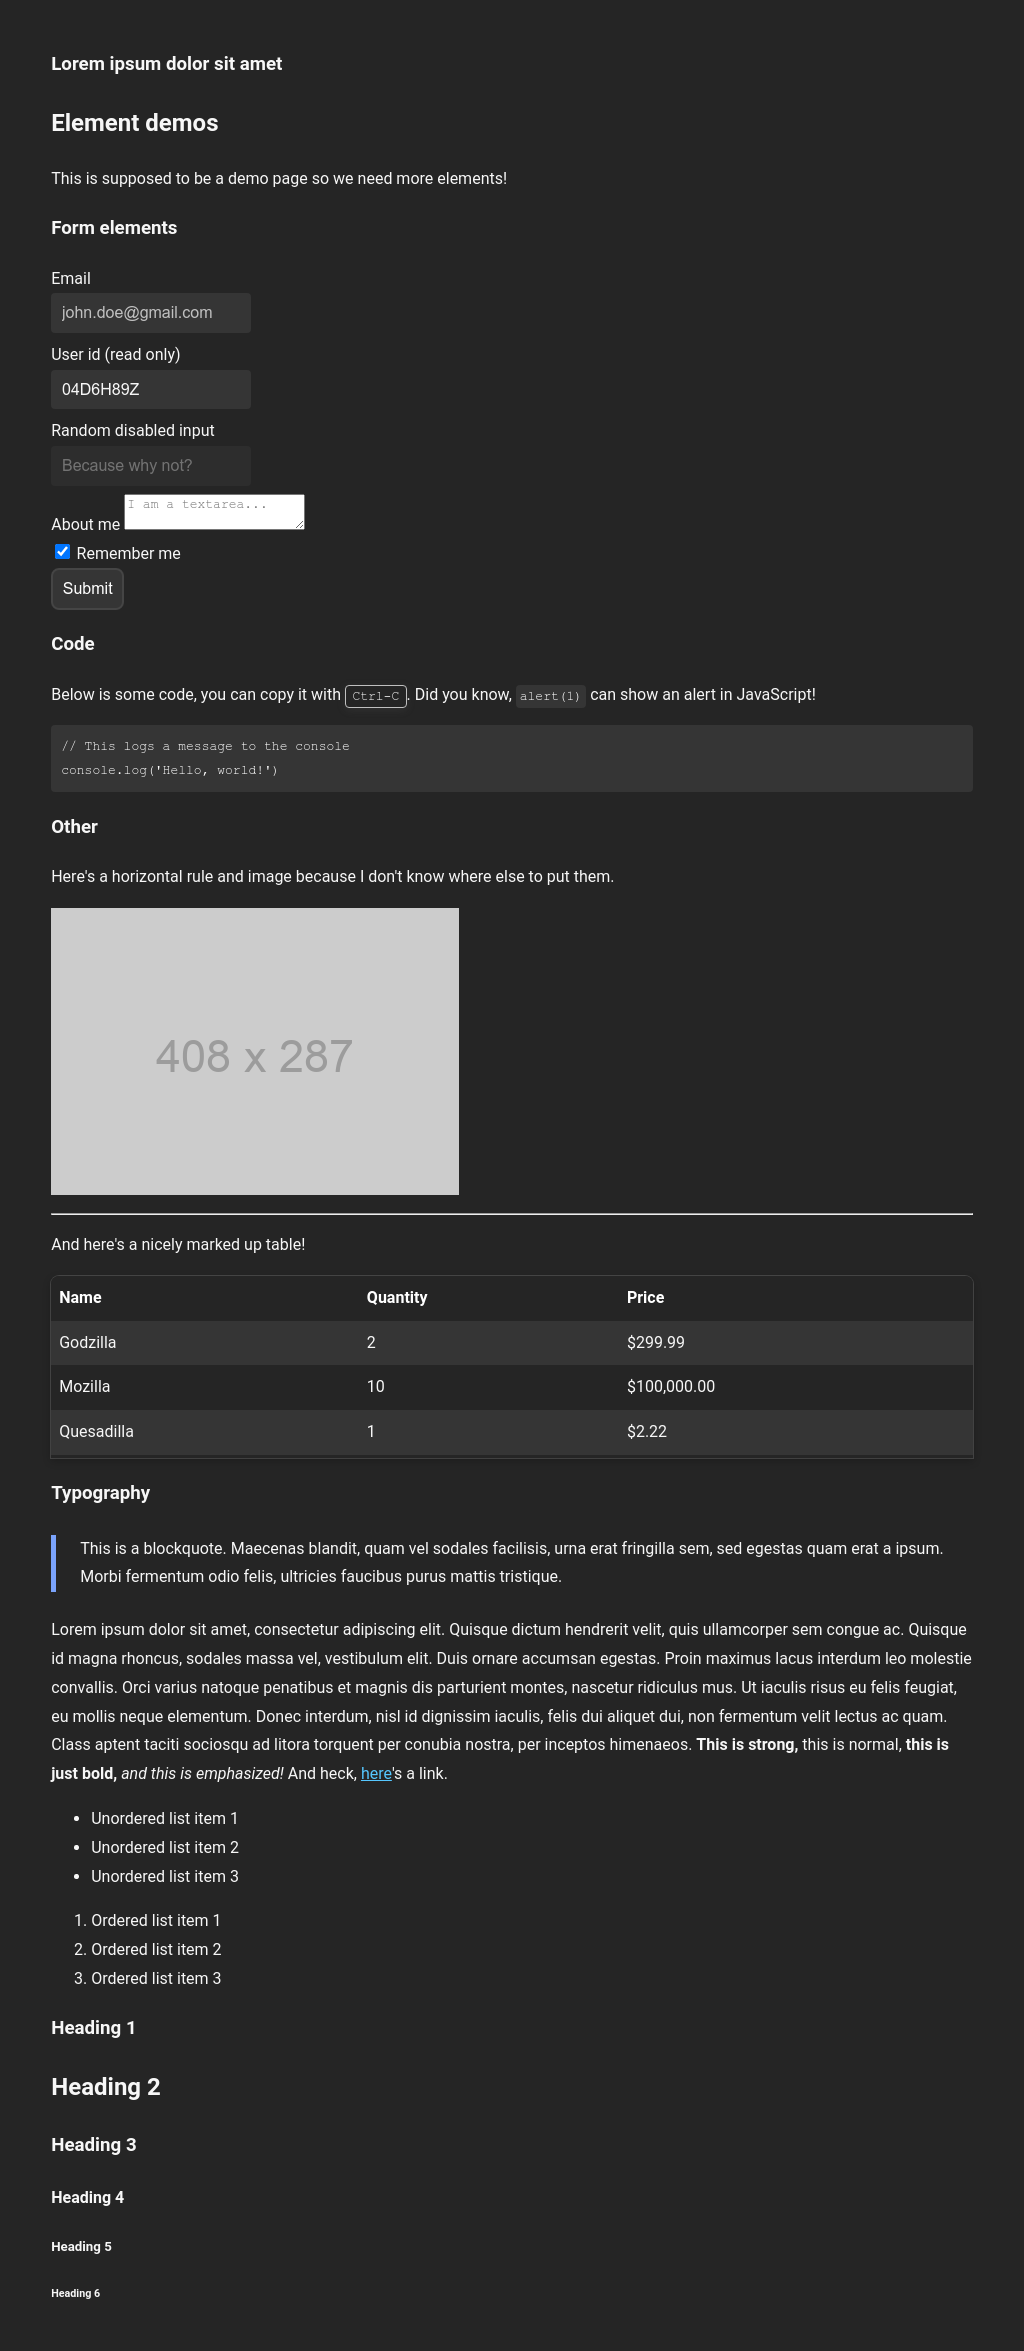Follow the 'here' hyperlink in the paragraph
Viewport: 1024px width, 2351px height.
tap(376, 1773)
